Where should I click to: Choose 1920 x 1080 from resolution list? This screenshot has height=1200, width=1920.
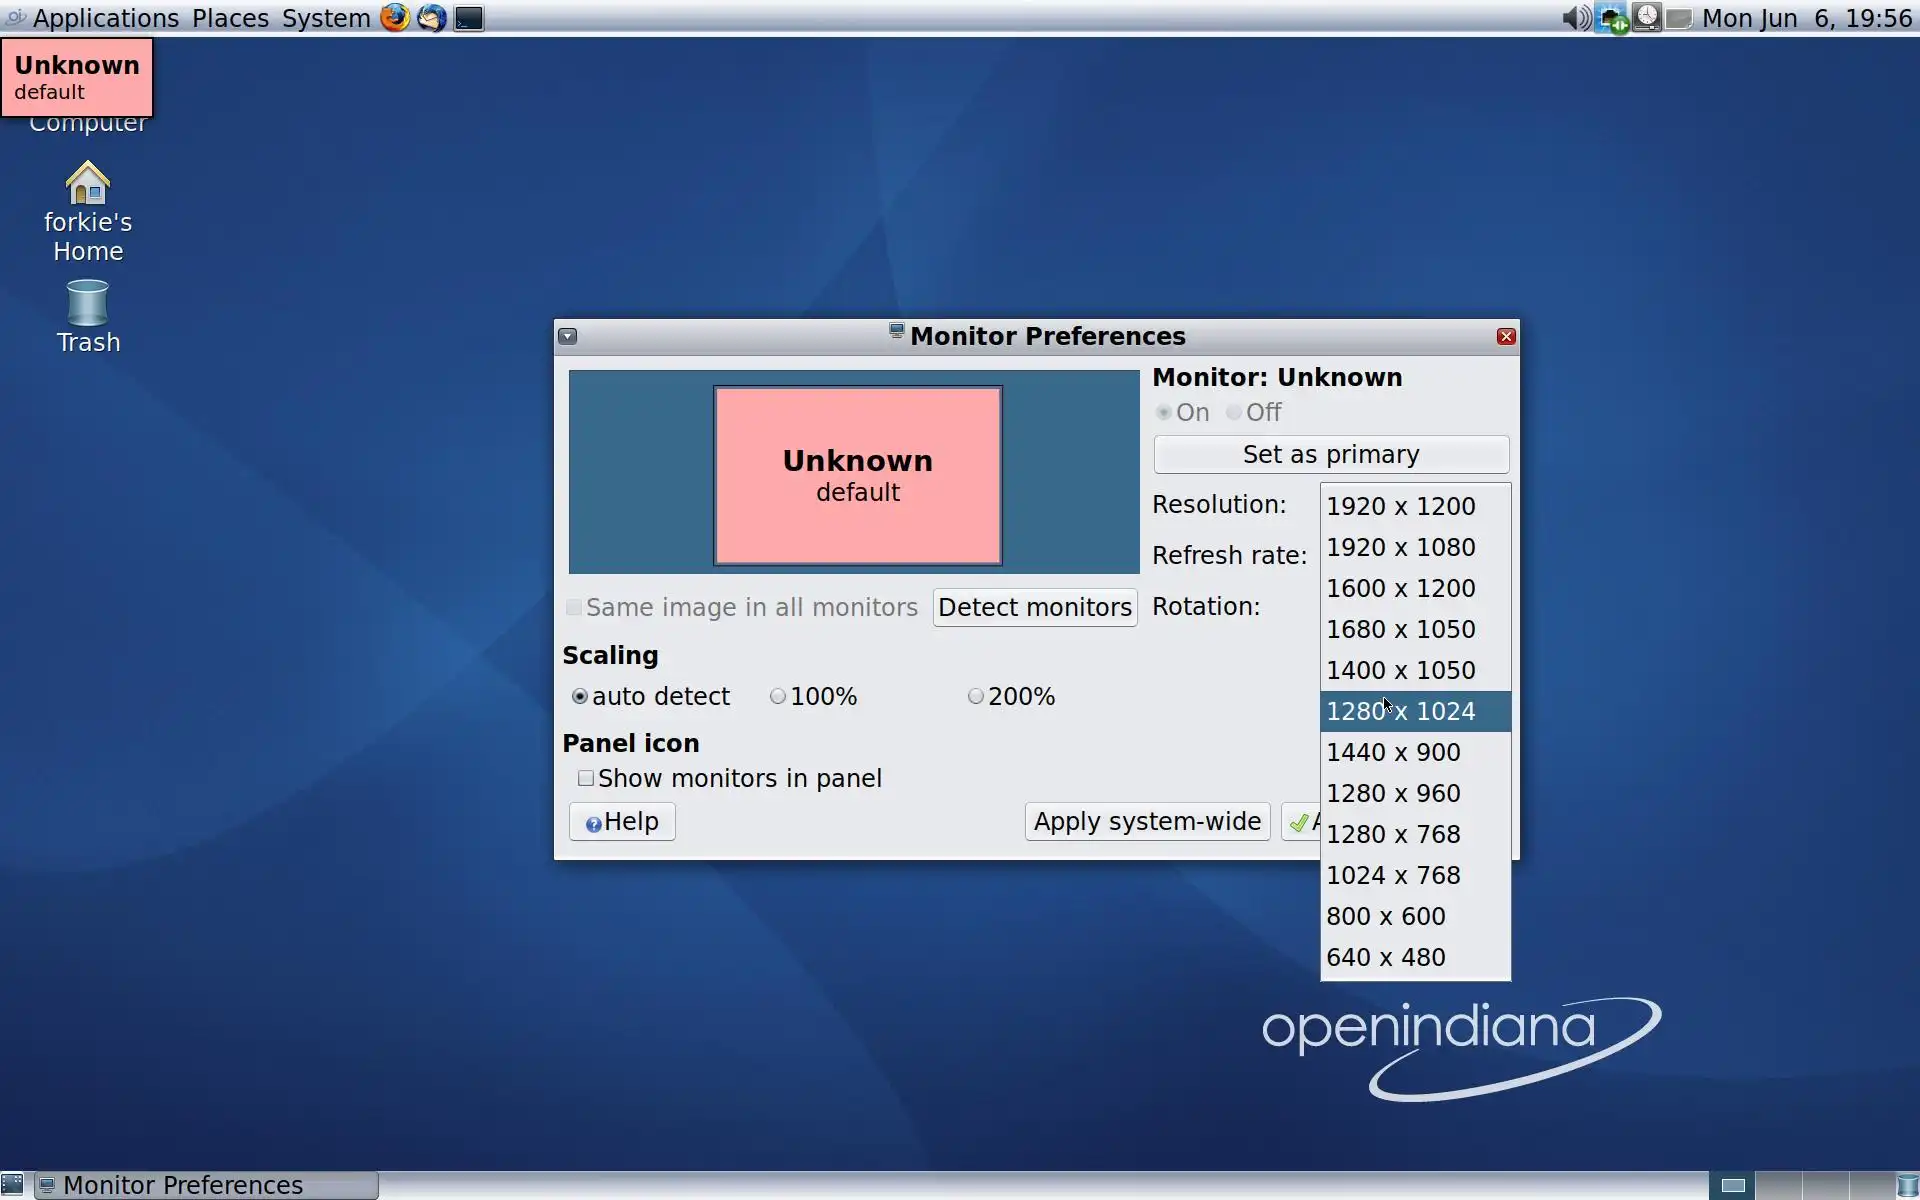coord(1400,548)
